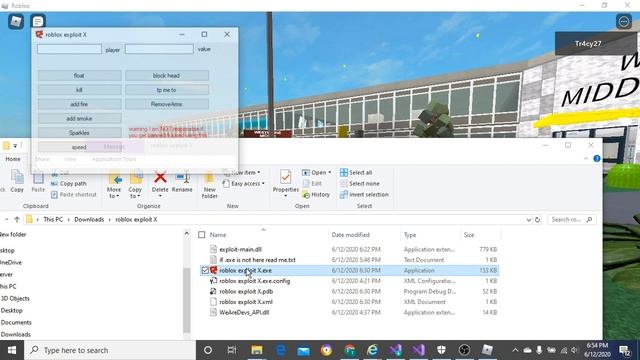Click Copy path in the ribbon
The width and height of the screenshot is (640, 360).
pyautogui.click(x=69, y=184)
